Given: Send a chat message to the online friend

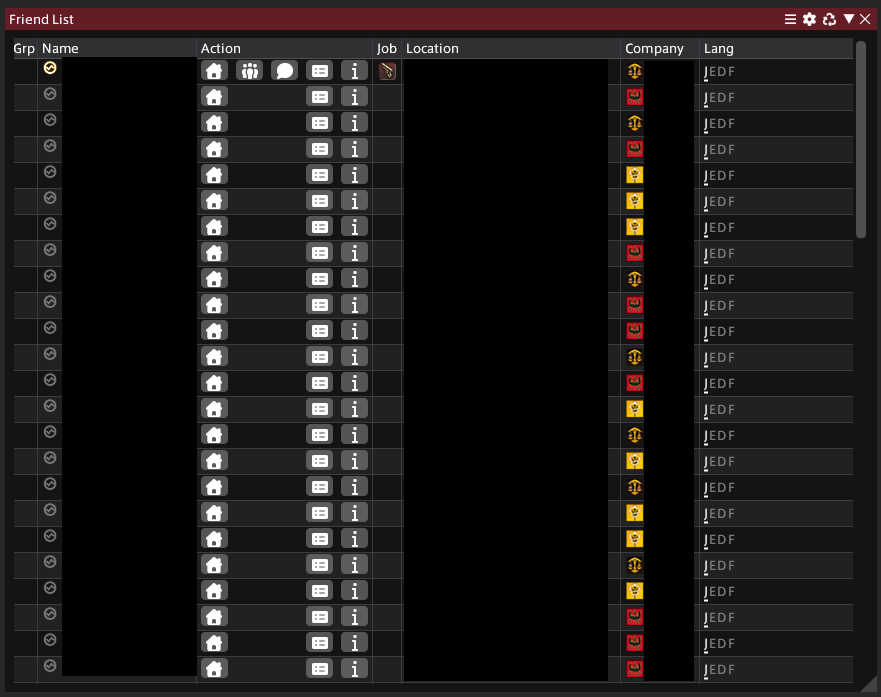Looking at the screenshot, I should [x=284, y=71].
